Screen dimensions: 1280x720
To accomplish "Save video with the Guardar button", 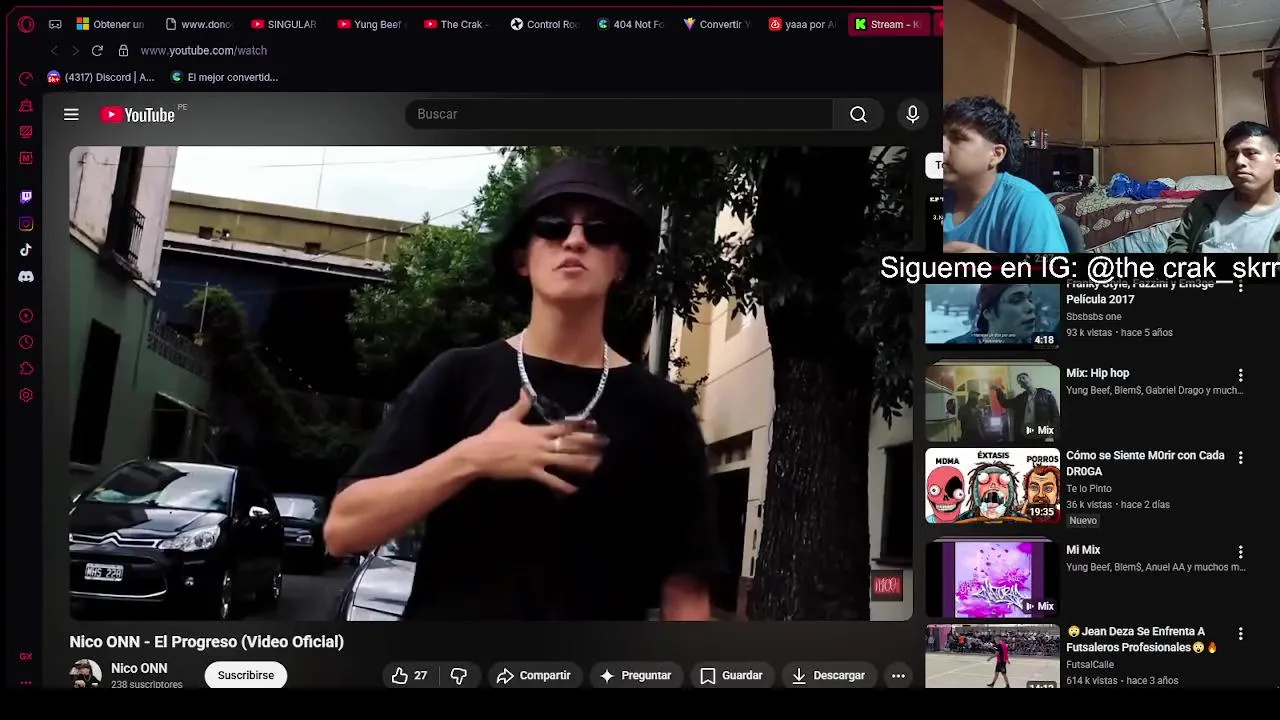I will pos(731,676).
